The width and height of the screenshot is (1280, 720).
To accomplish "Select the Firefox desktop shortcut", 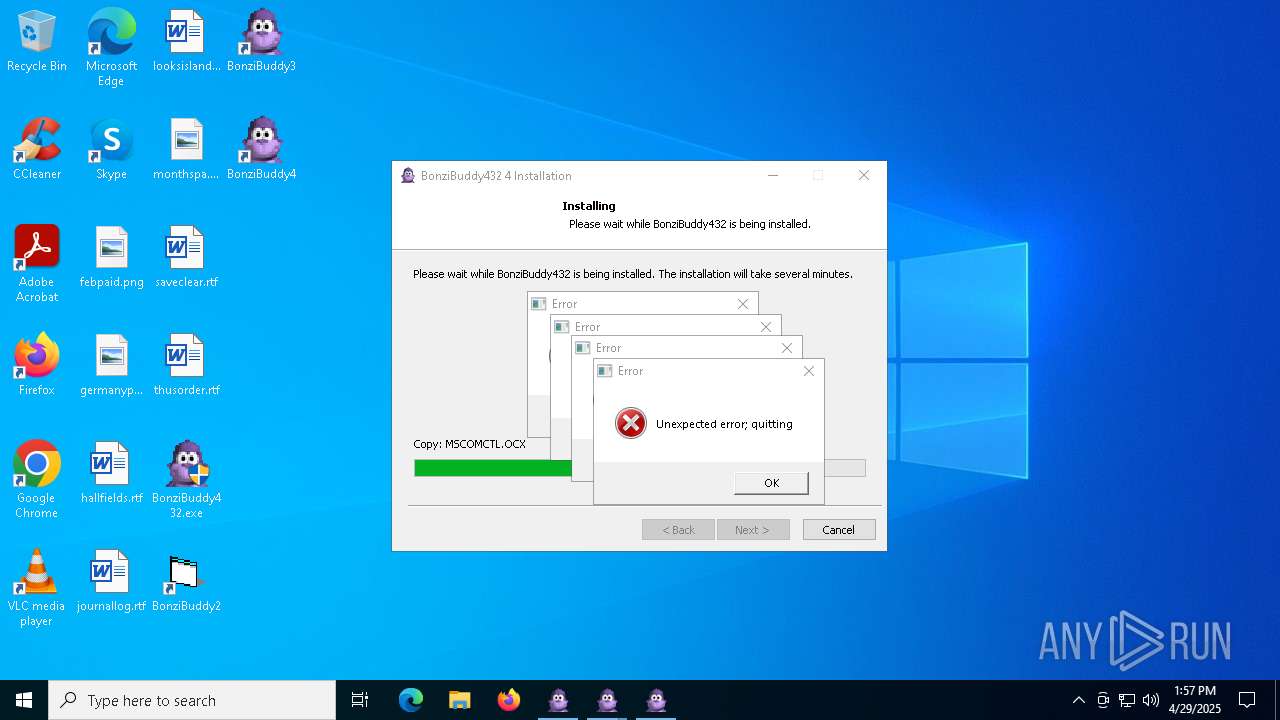I will click(x=37, y=366).
